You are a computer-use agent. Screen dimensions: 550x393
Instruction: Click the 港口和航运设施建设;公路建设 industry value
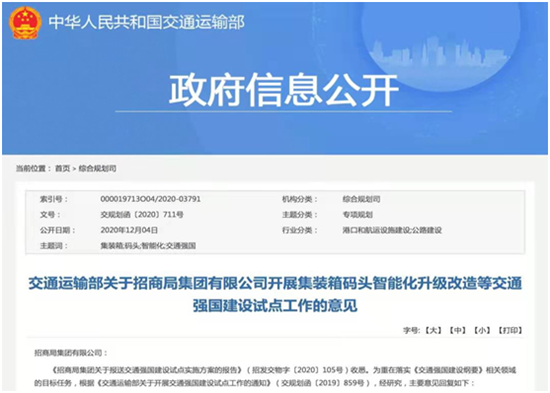pyautogui.click(x=392, y=230)
